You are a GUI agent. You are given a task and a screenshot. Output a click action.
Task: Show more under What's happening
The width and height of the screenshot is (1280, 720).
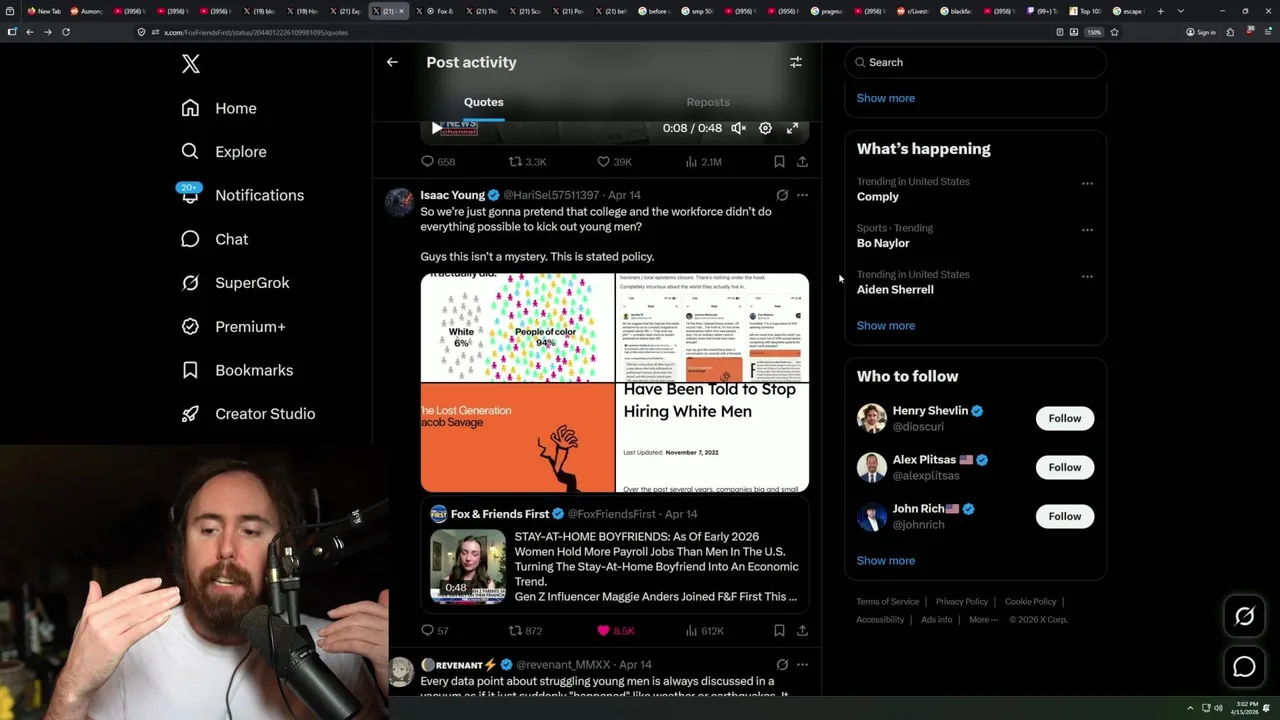click(886, 326)
